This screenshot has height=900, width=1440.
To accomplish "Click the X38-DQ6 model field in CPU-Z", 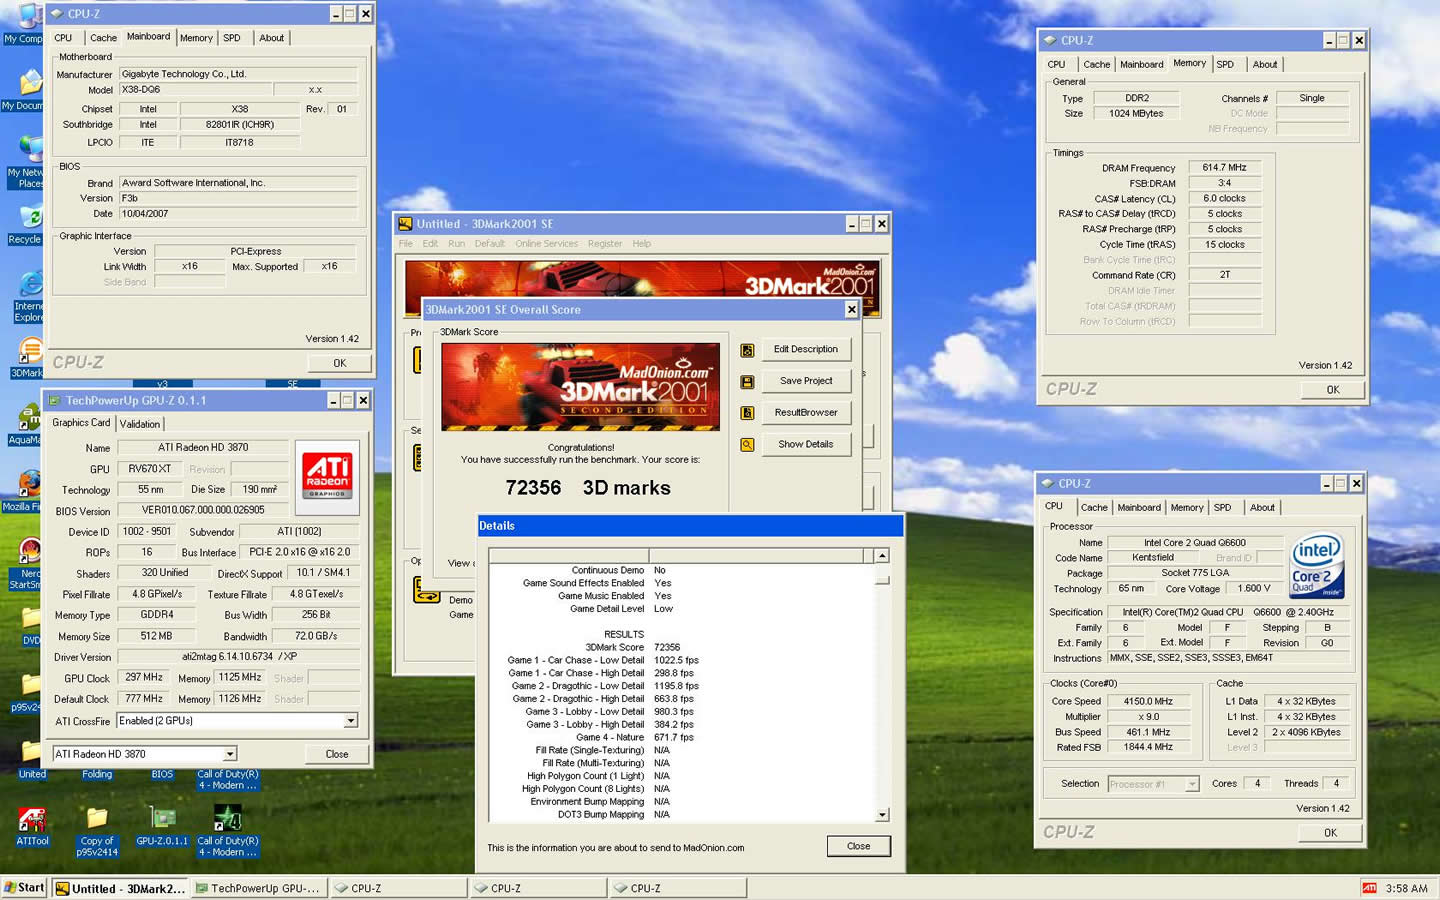I will 195,90.
